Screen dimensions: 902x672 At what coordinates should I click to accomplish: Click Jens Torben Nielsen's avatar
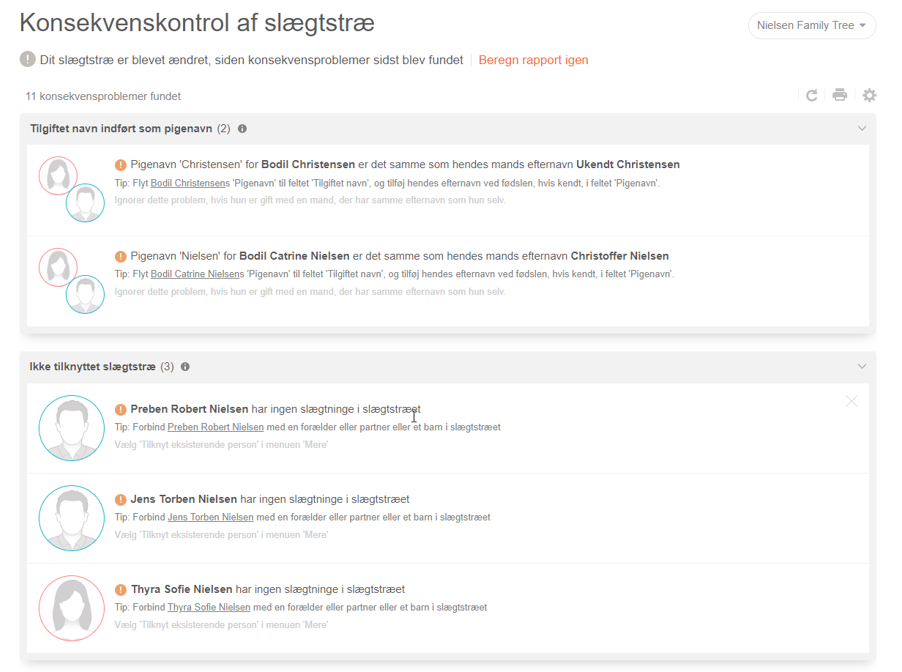click(x=72, y=518)
